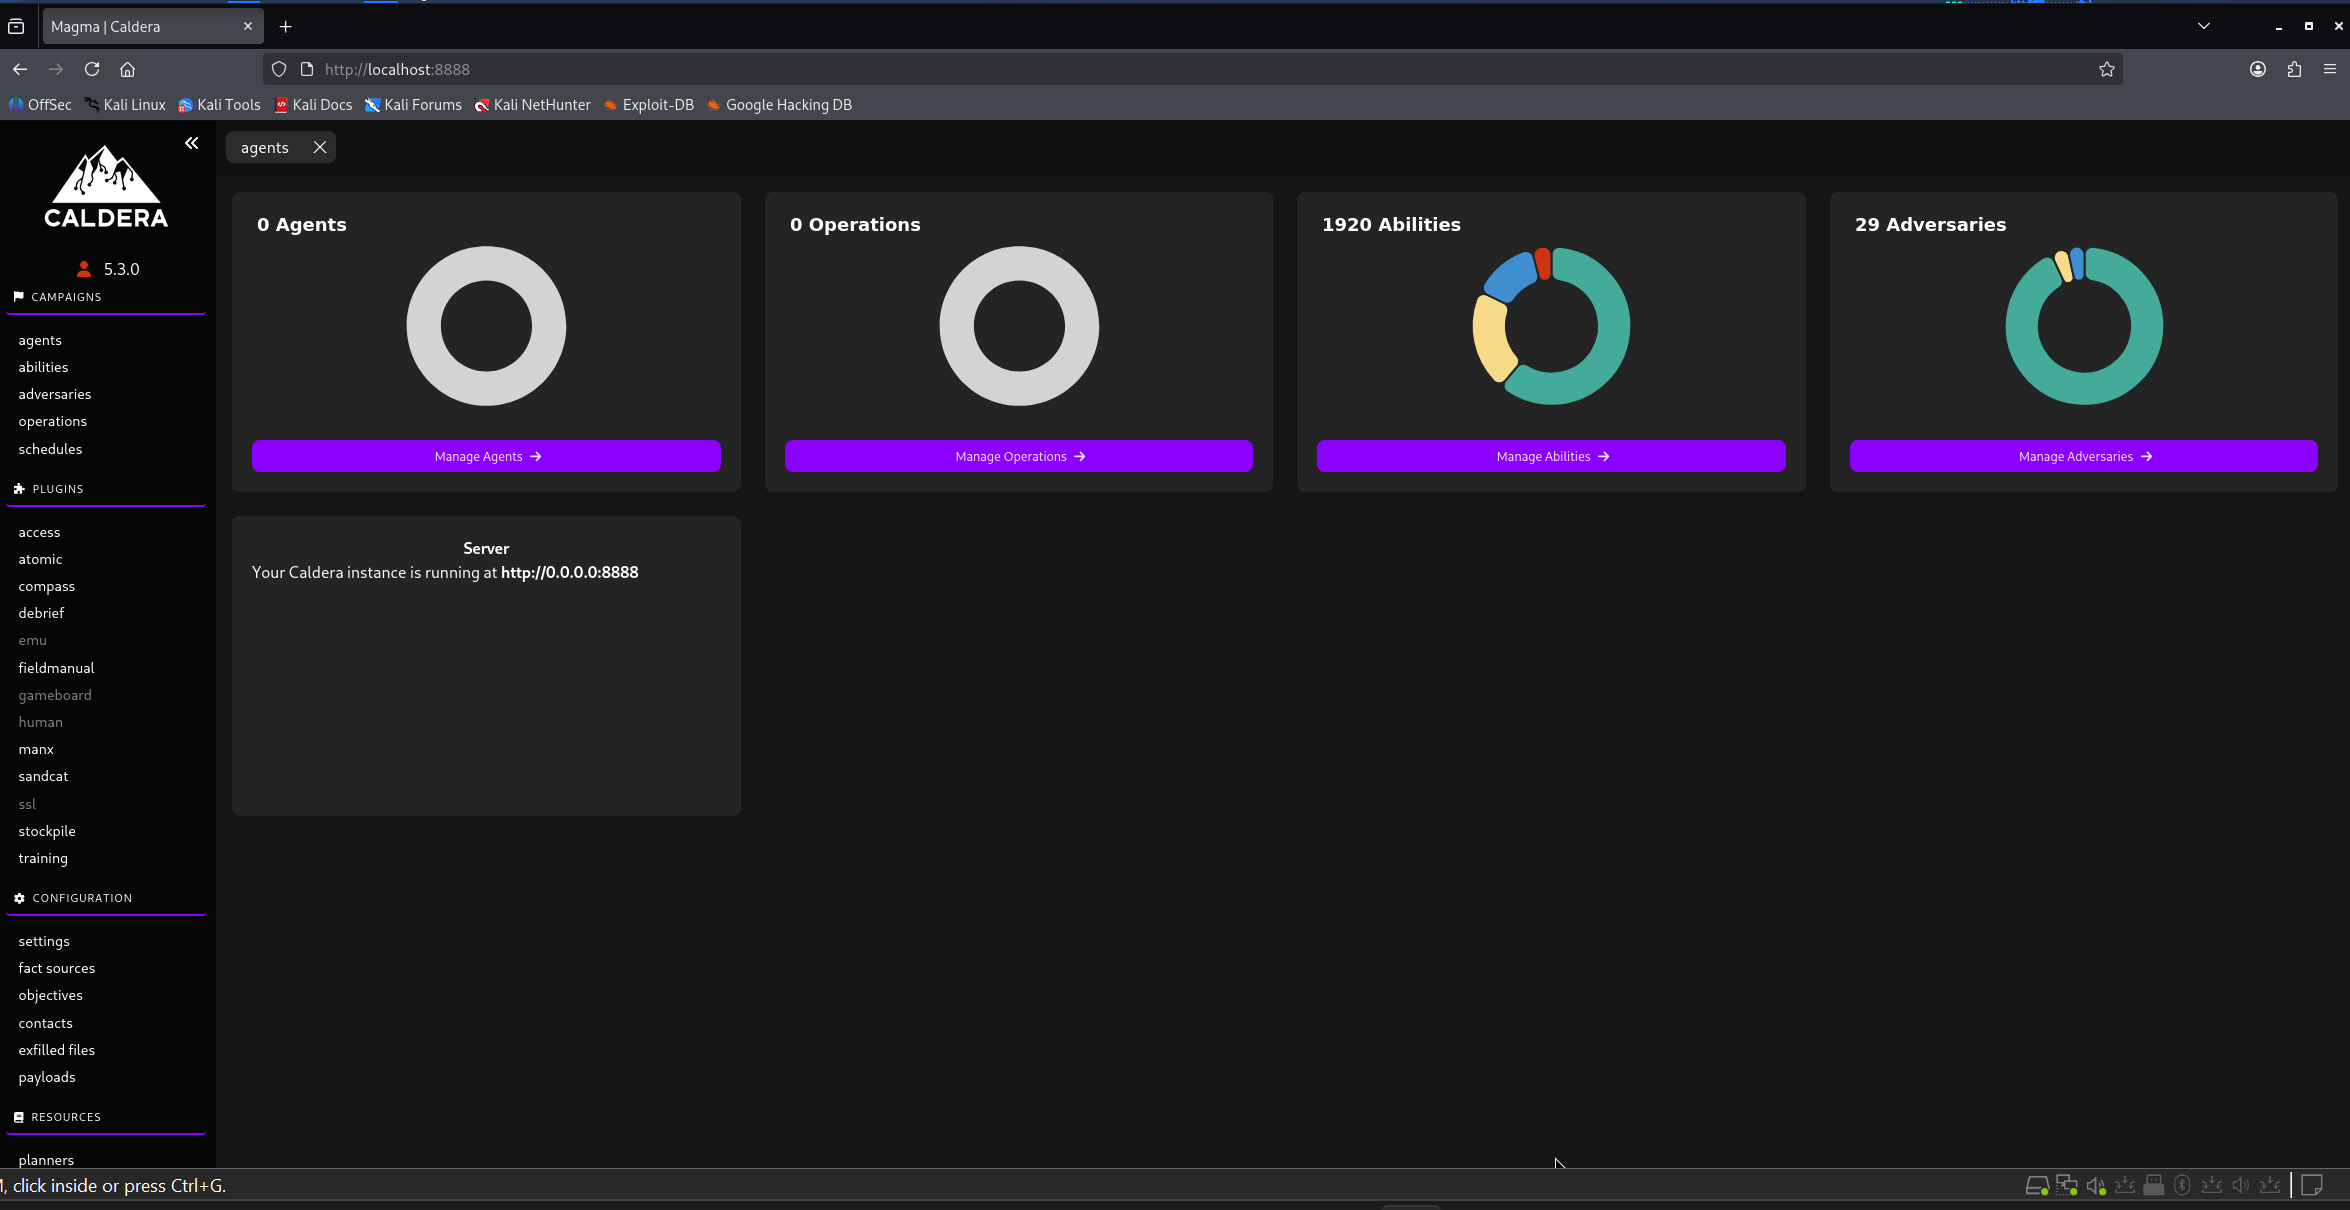Open Kali Linux bookmark
The height and width of the screenshot is (1210, 2350).
coord(125,105)
